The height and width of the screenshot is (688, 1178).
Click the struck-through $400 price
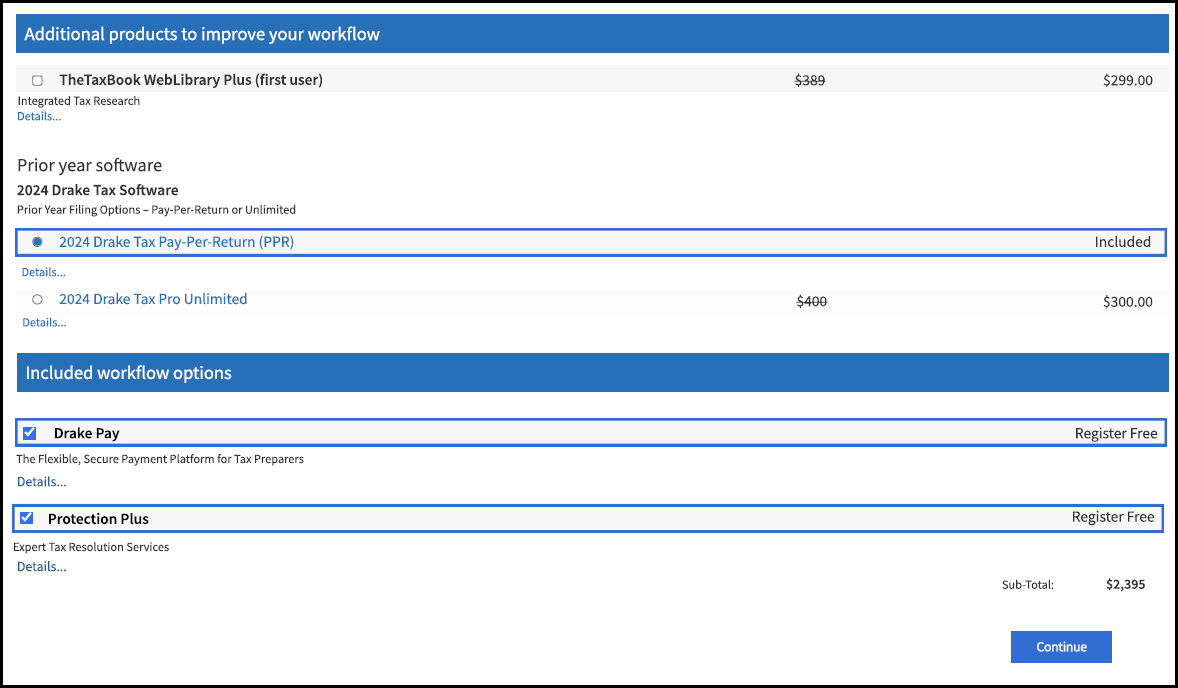[x=811, y=302]
